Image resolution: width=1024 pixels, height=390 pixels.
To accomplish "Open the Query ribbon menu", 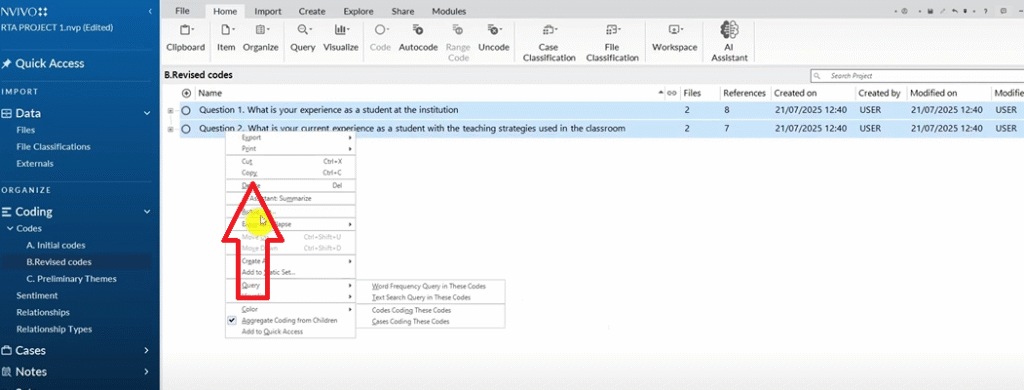I will (x=303, y=39).
